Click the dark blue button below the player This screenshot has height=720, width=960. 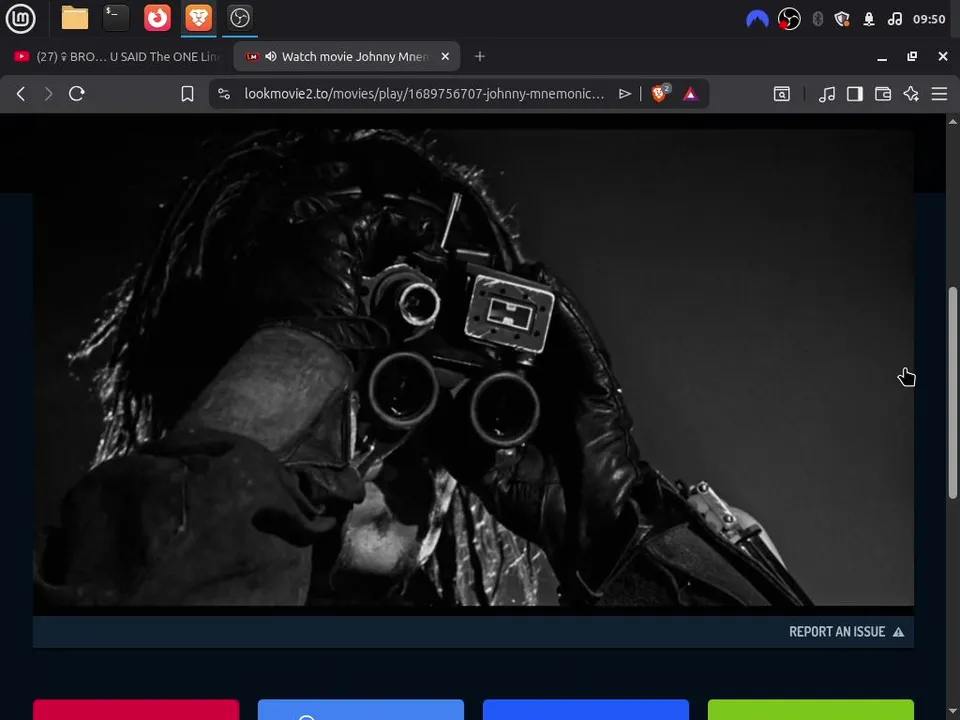pos(586,710)
